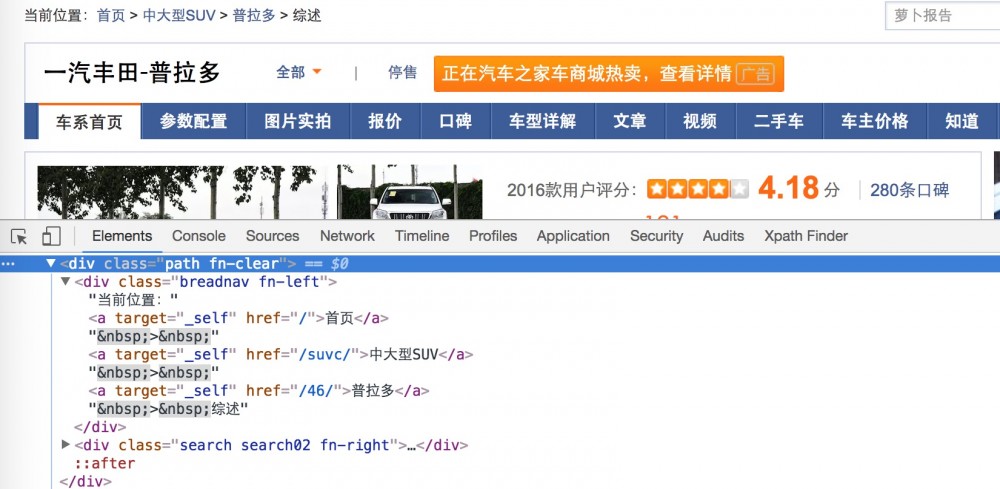Open the 参数配置 nav item
Screen dimensions: 1000x489
tap(193, 121)
